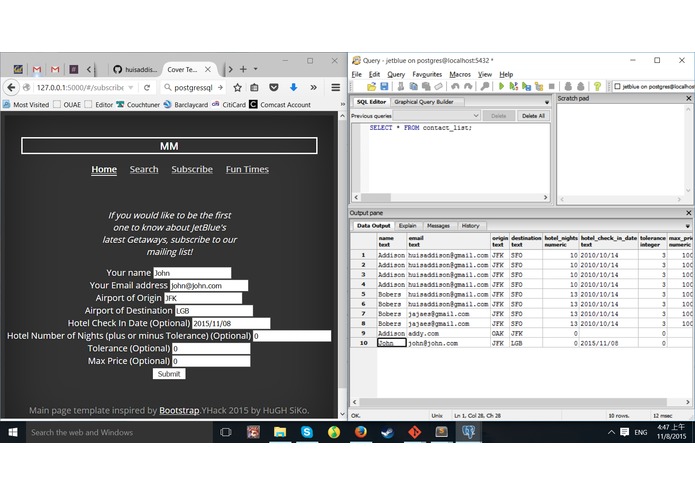Save the query with the floppy disk icon

coord(384,86)
